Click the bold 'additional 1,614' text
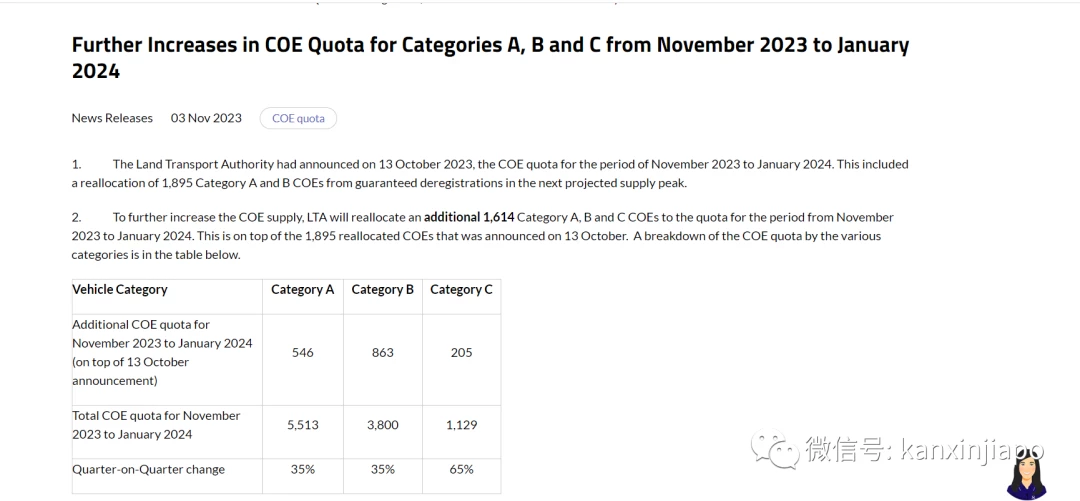 [x=469, y=217]
